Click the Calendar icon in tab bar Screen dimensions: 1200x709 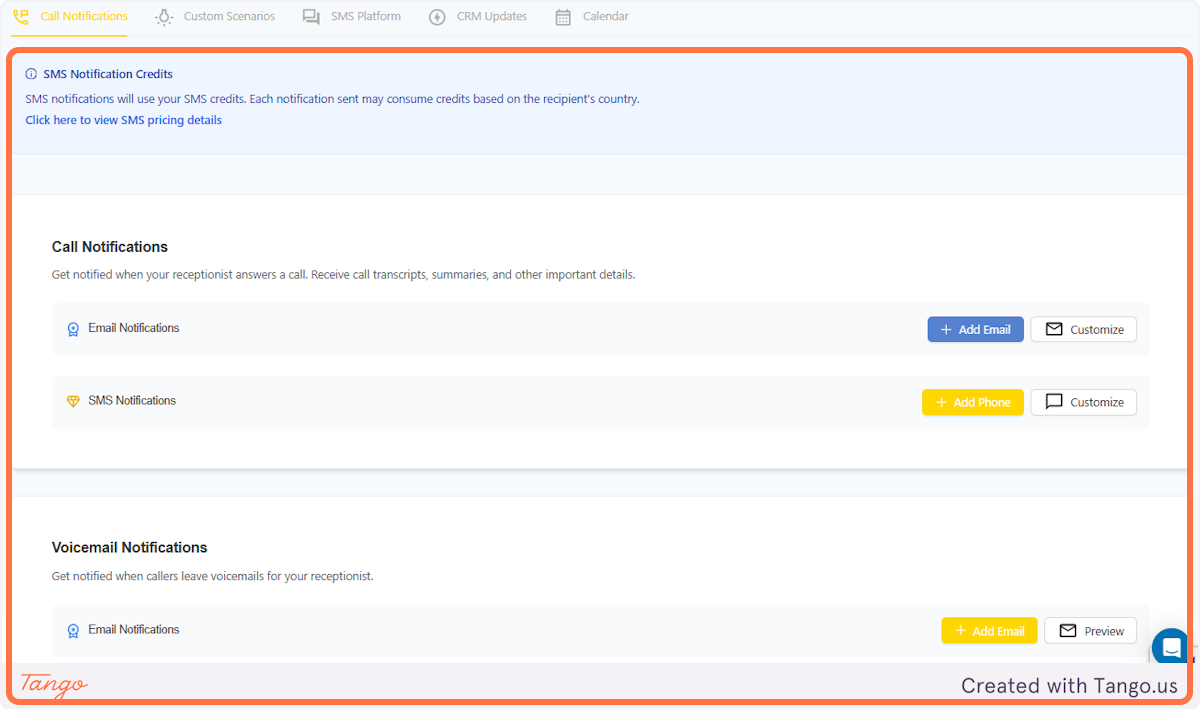pos(563,17)
